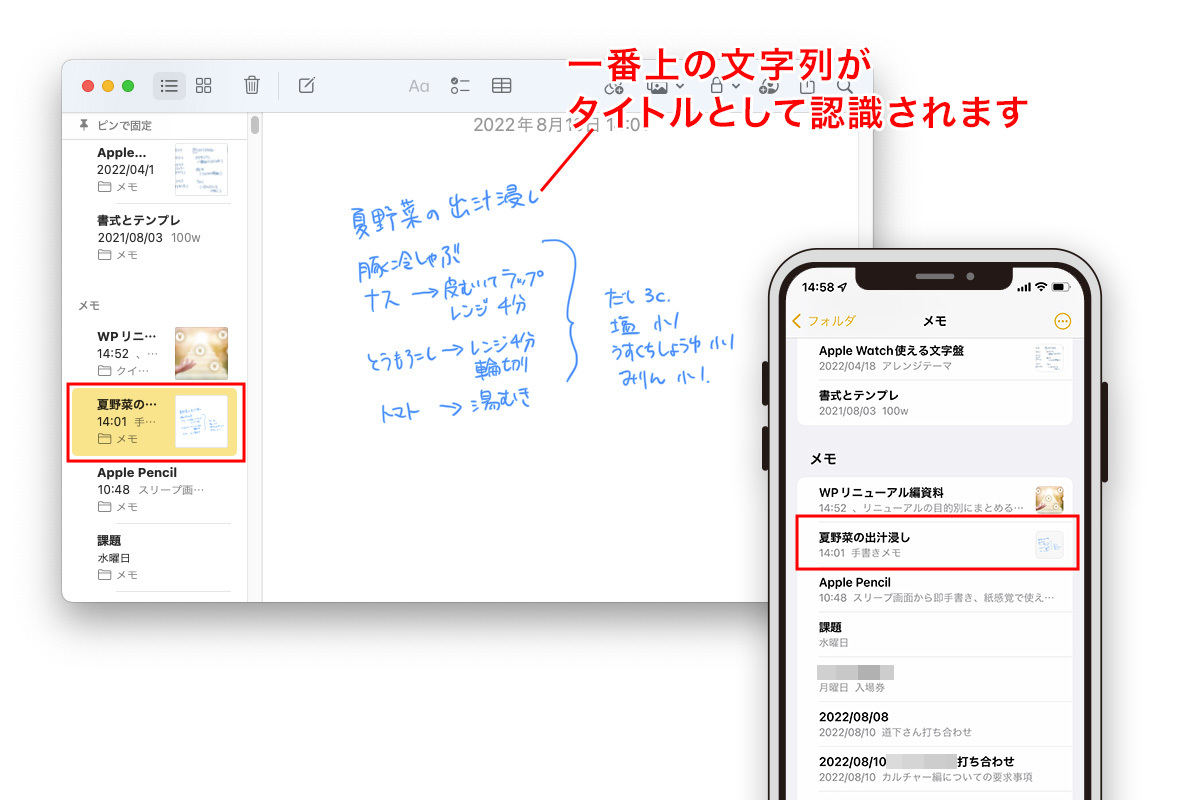Tap the WPリニューアル編資料 thumbnail on iPhone

pyautogui.click(x=1049, y=500)
